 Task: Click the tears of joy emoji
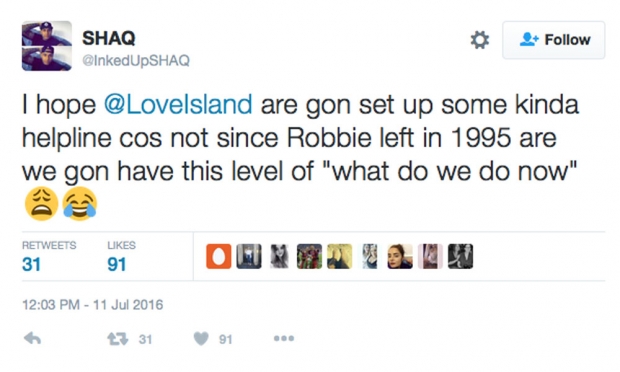point(80,204)
